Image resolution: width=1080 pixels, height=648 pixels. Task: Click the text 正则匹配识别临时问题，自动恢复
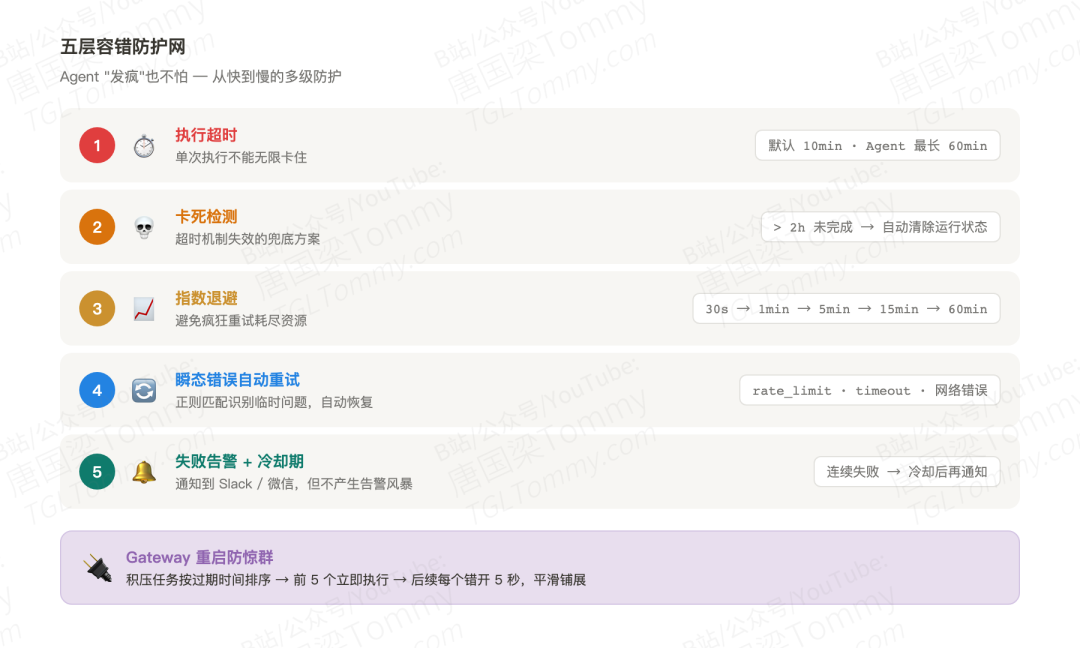[274, 402]
